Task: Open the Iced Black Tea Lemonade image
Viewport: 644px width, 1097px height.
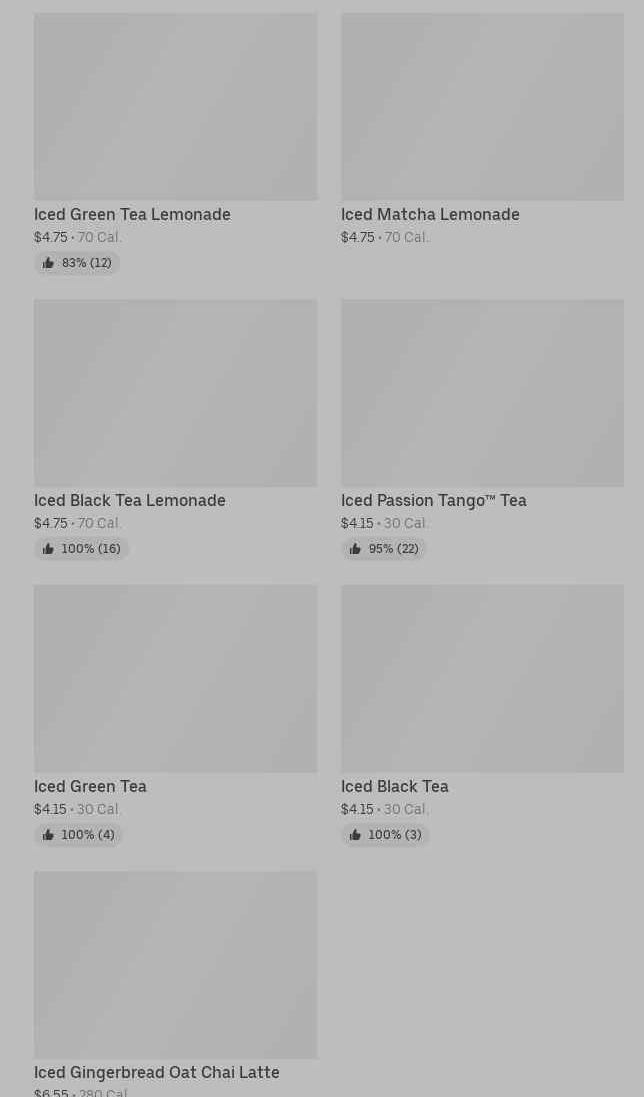Action: (x=175, y=393)
